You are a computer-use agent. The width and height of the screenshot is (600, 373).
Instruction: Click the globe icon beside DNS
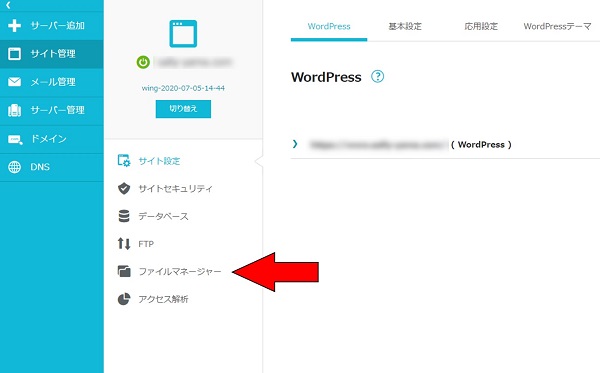[15, 167]
